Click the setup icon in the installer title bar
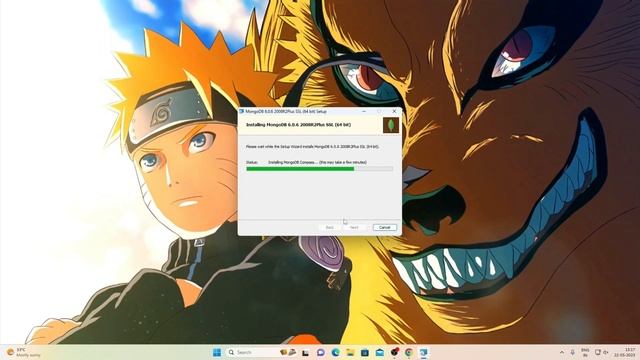Viewport: 640px width, 360px height. (242, 111)
